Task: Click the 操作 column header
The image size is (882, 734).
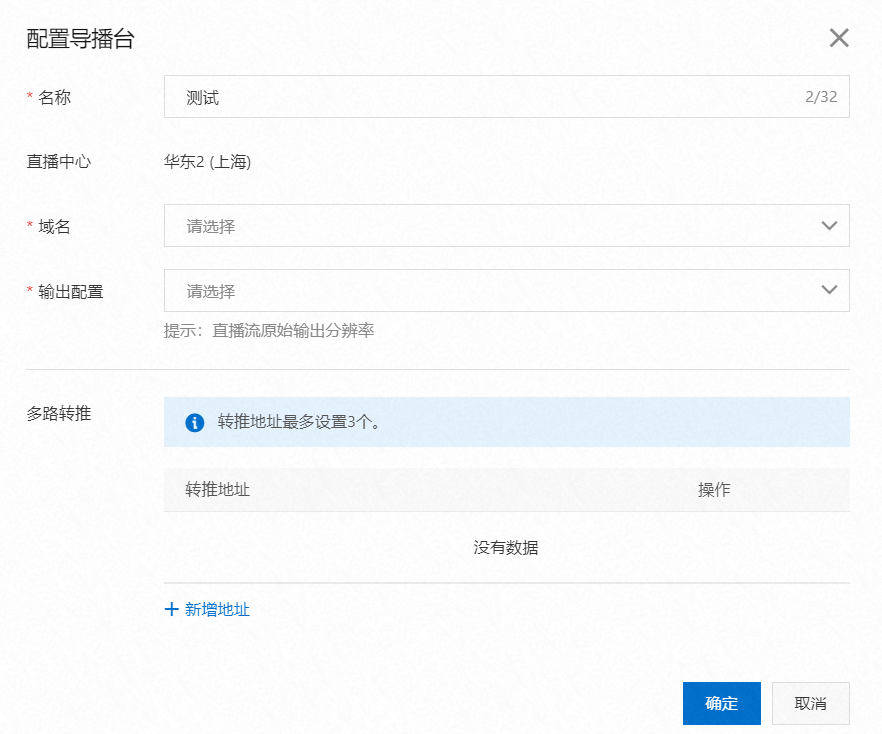Action: pyautogui.click(x=712, y=490)
